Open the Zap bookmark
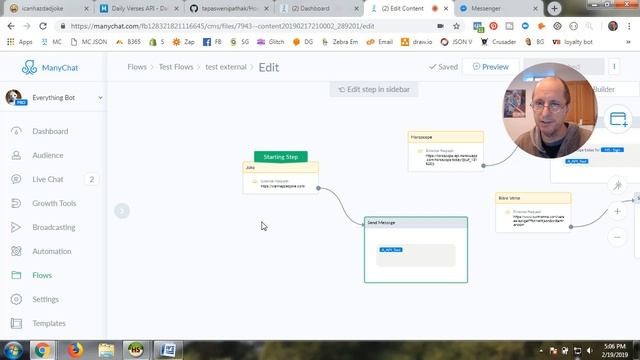 pyautogui.click(x=184, y=42)
